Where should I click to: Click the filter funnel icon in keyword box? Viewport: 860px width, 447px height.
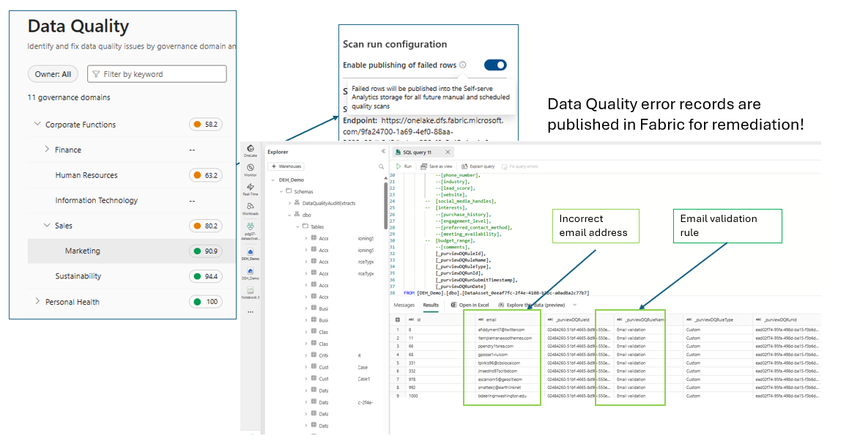point(96,74)
